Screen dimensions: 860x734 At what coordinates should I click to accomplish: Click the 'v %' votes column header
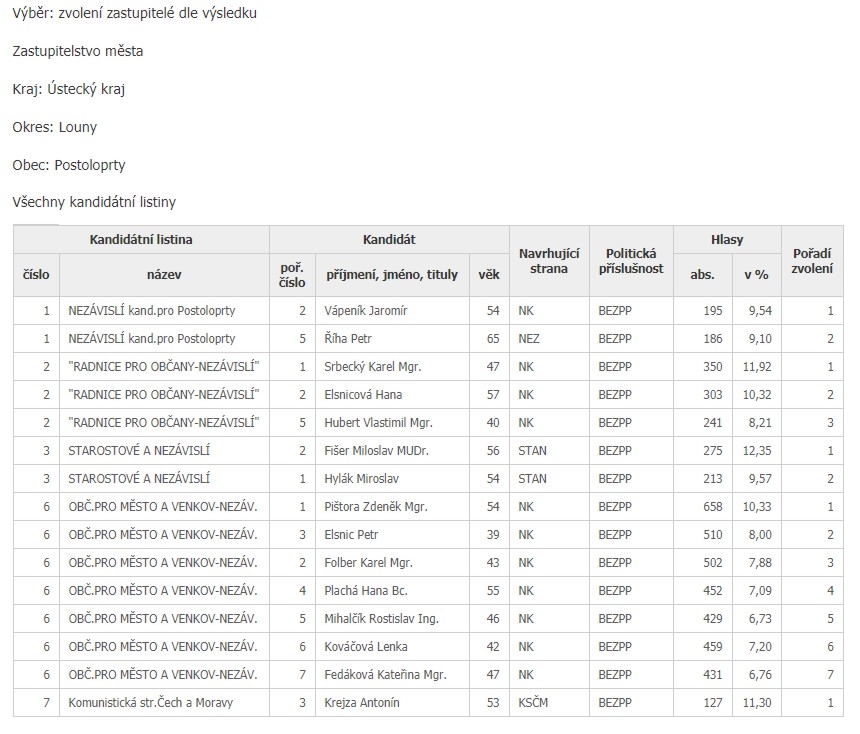(x=756, y=275)
